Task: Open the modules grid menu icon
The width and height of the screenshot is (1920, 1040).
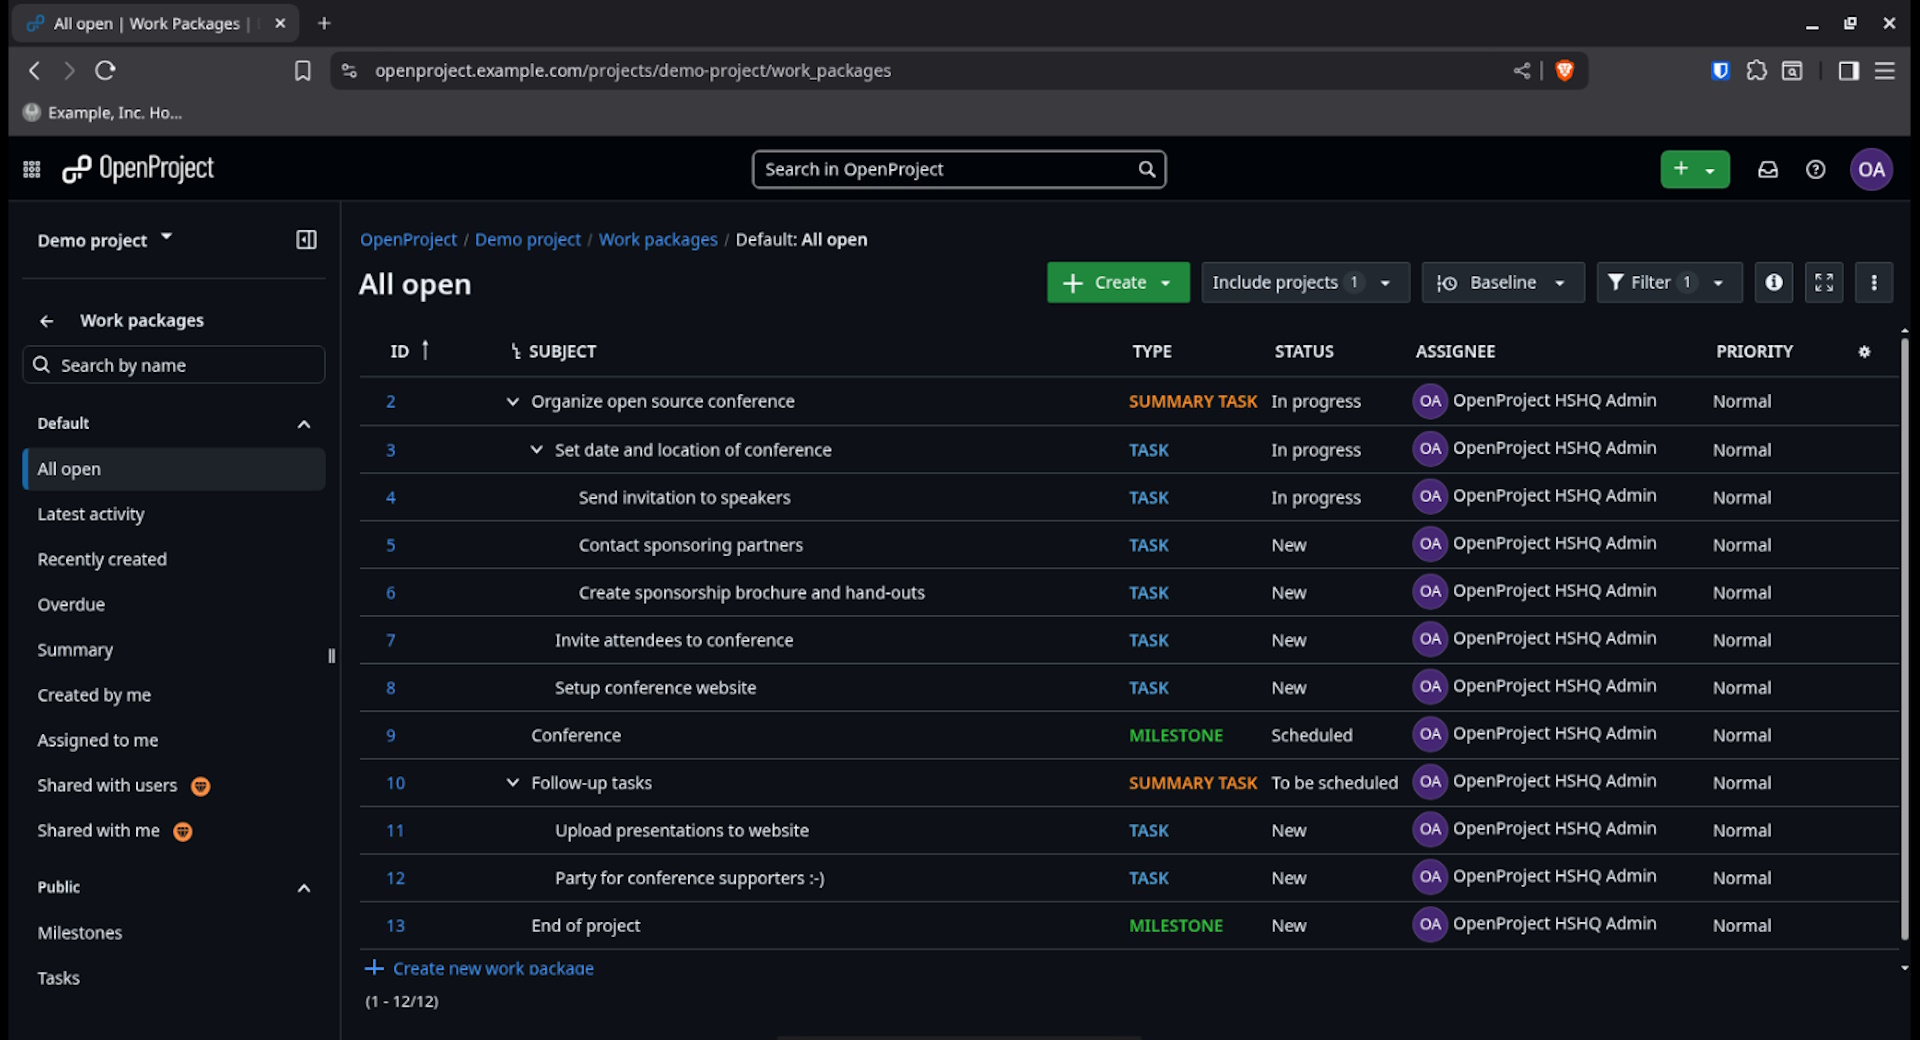Action: click(x=31, y=170)
